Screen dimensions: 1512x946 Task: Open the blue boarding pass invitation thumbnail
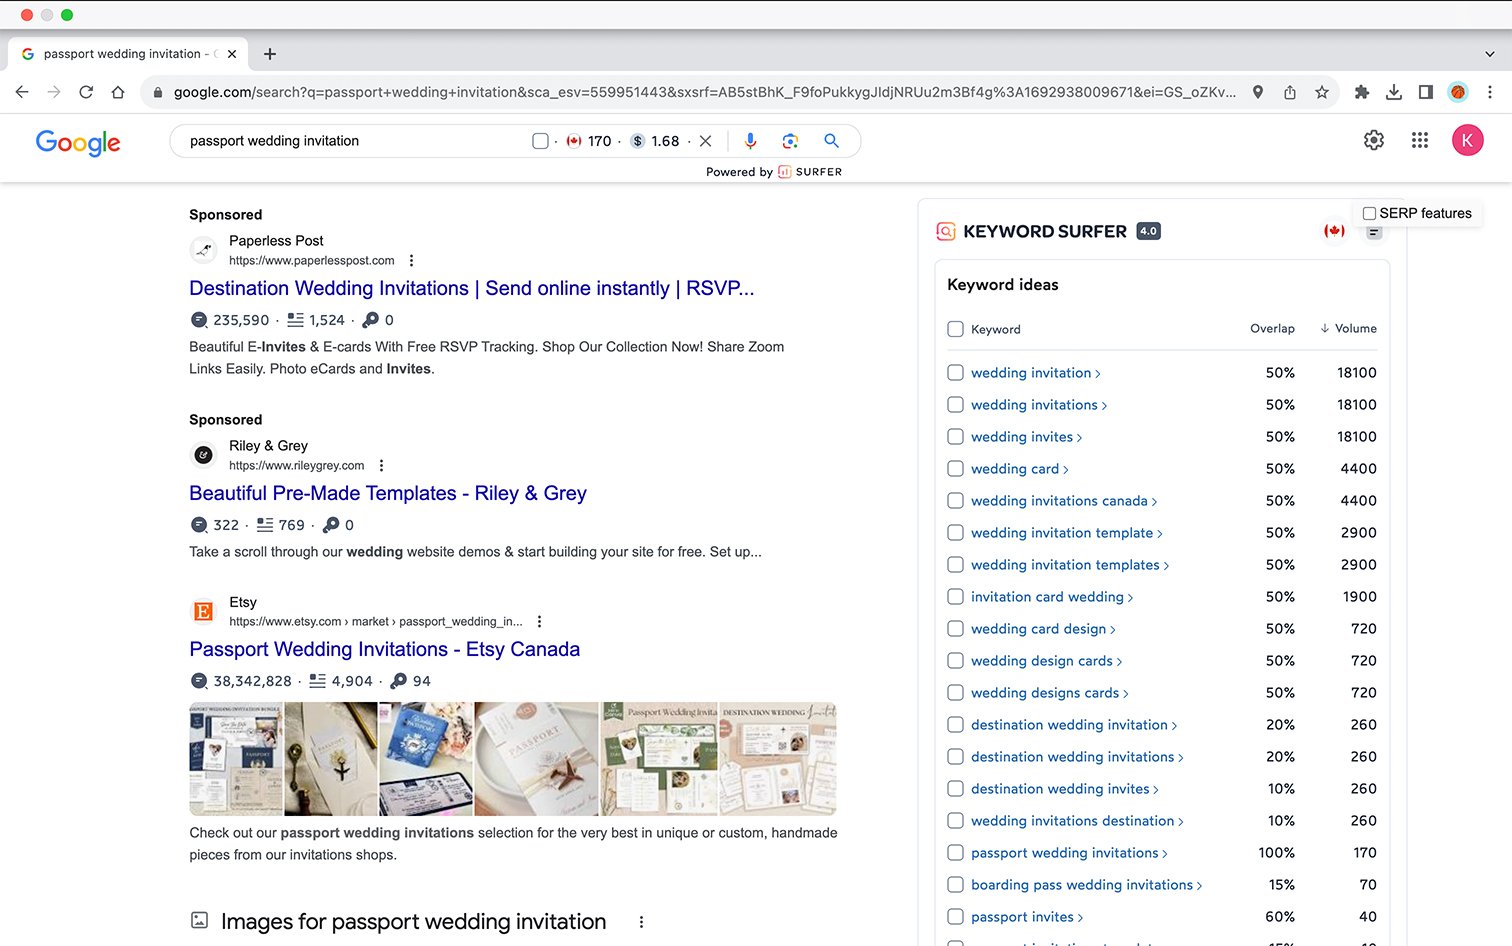pos(426,759)
